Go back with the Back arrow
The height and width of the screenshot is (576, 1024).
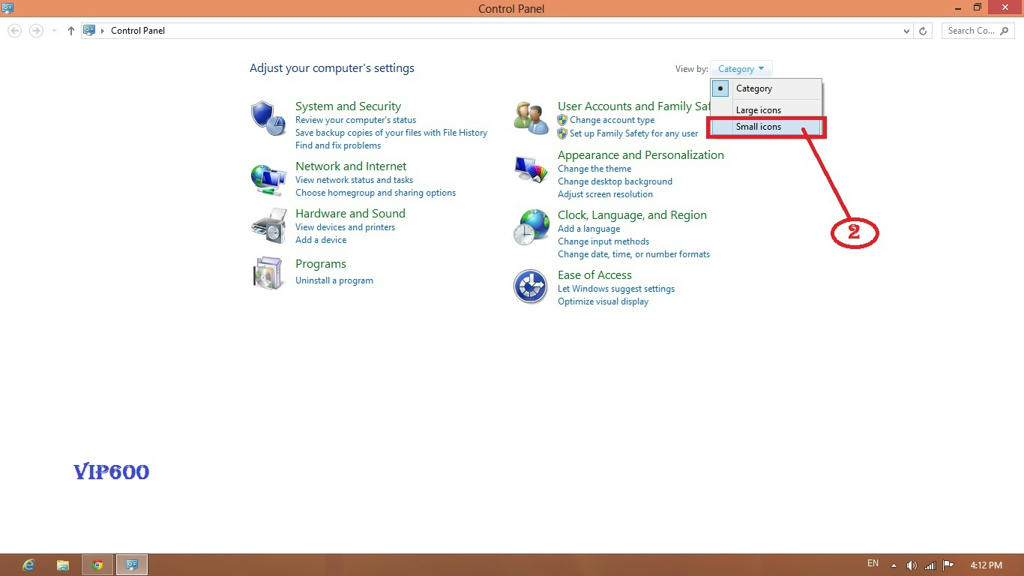(x=14, y=31)
